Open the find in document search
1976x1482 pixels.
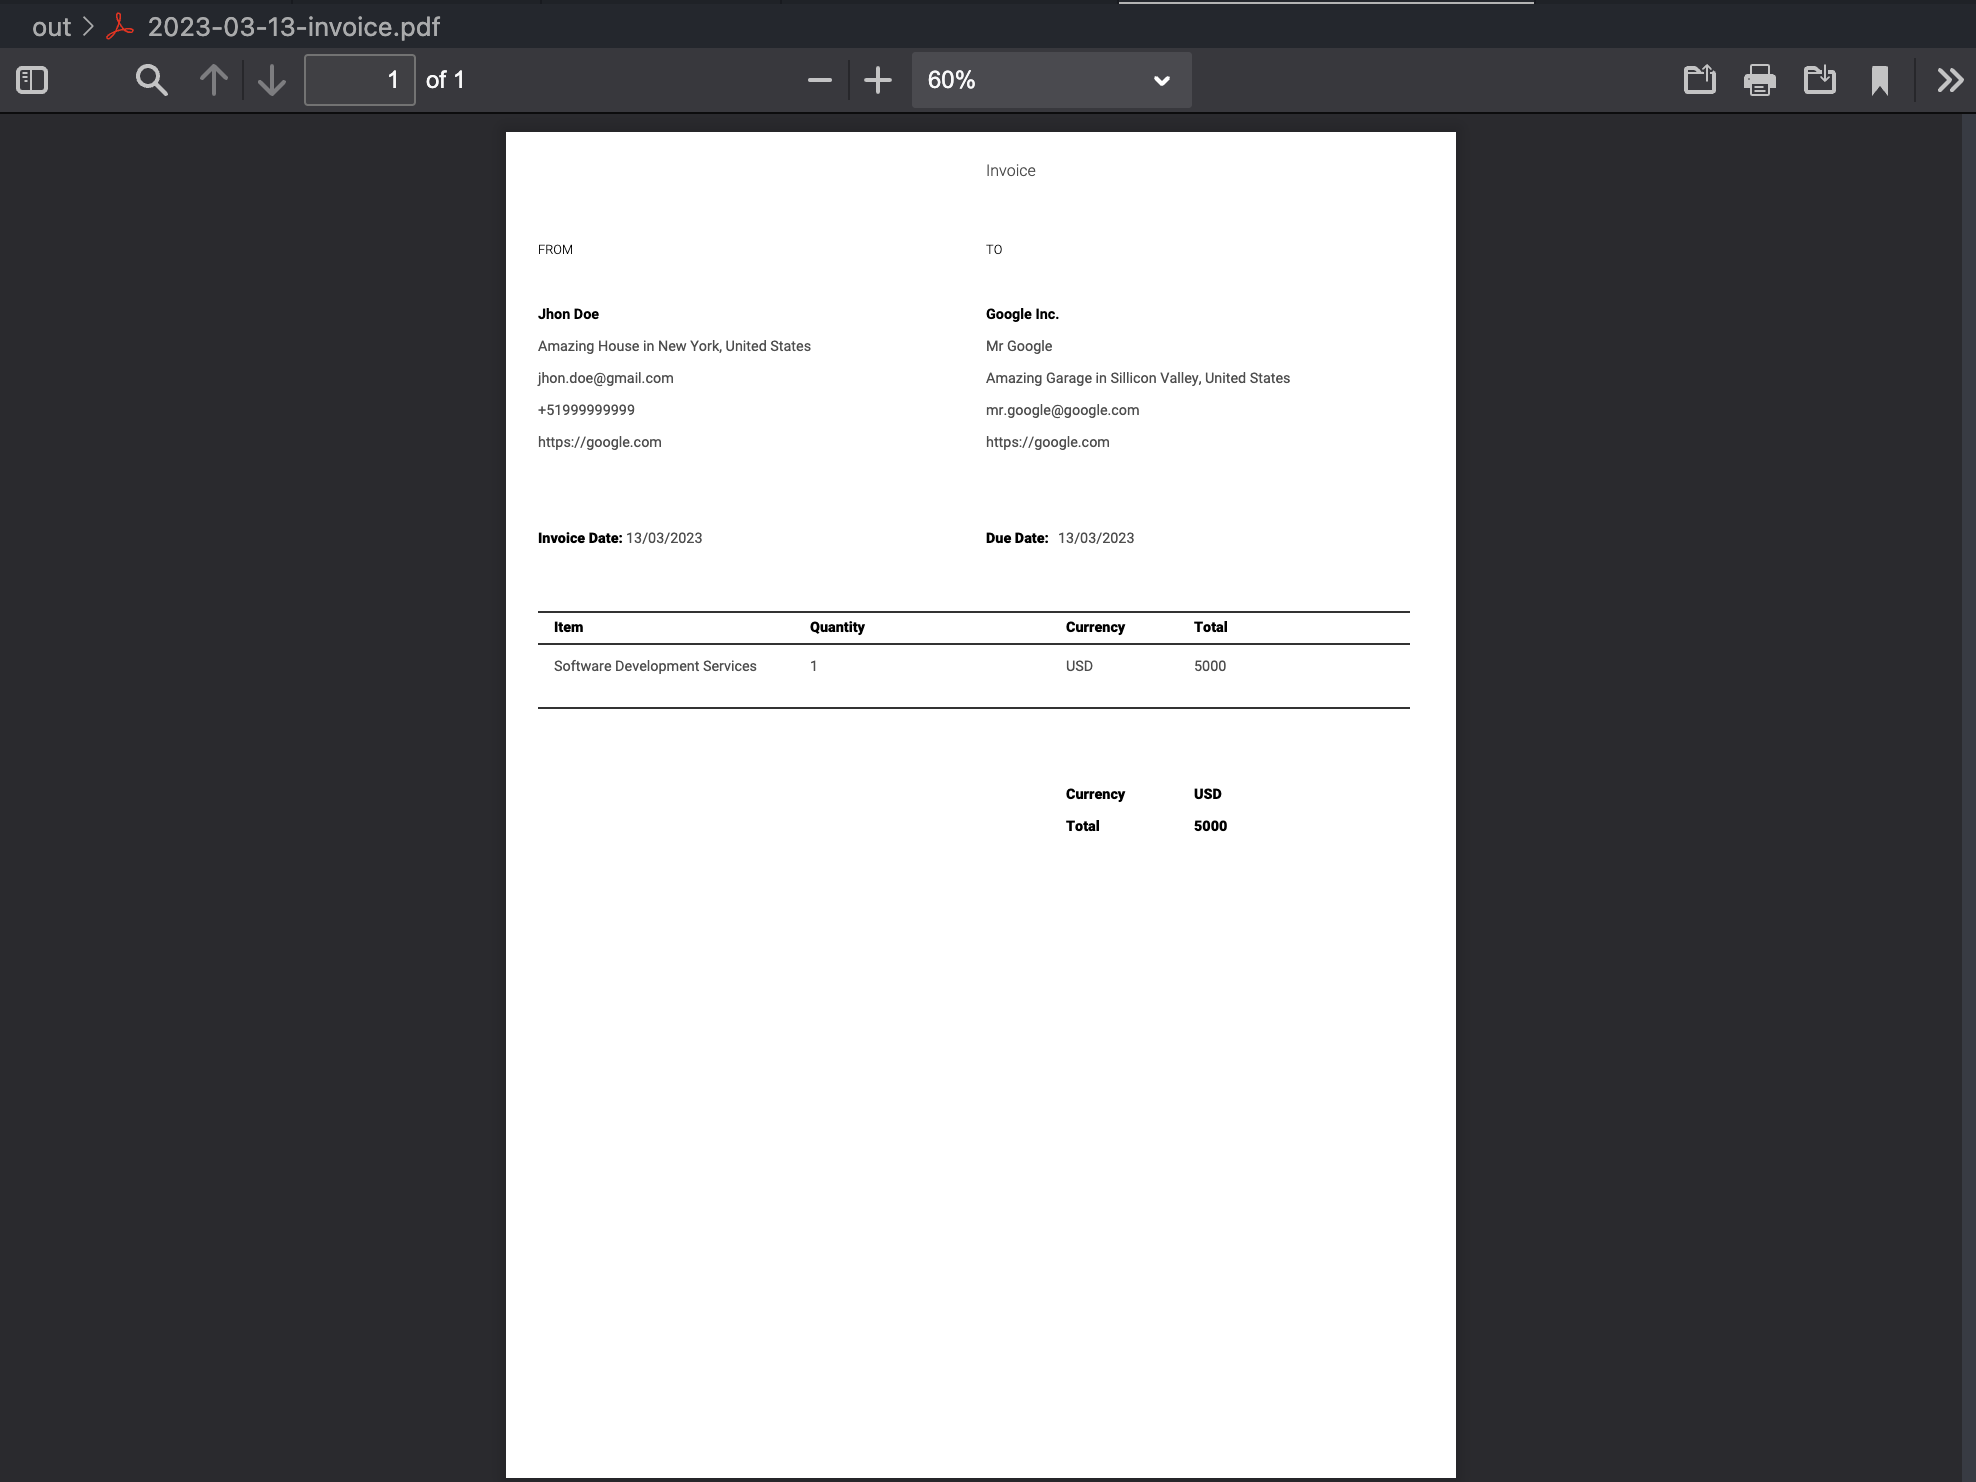tap(151, 80)
